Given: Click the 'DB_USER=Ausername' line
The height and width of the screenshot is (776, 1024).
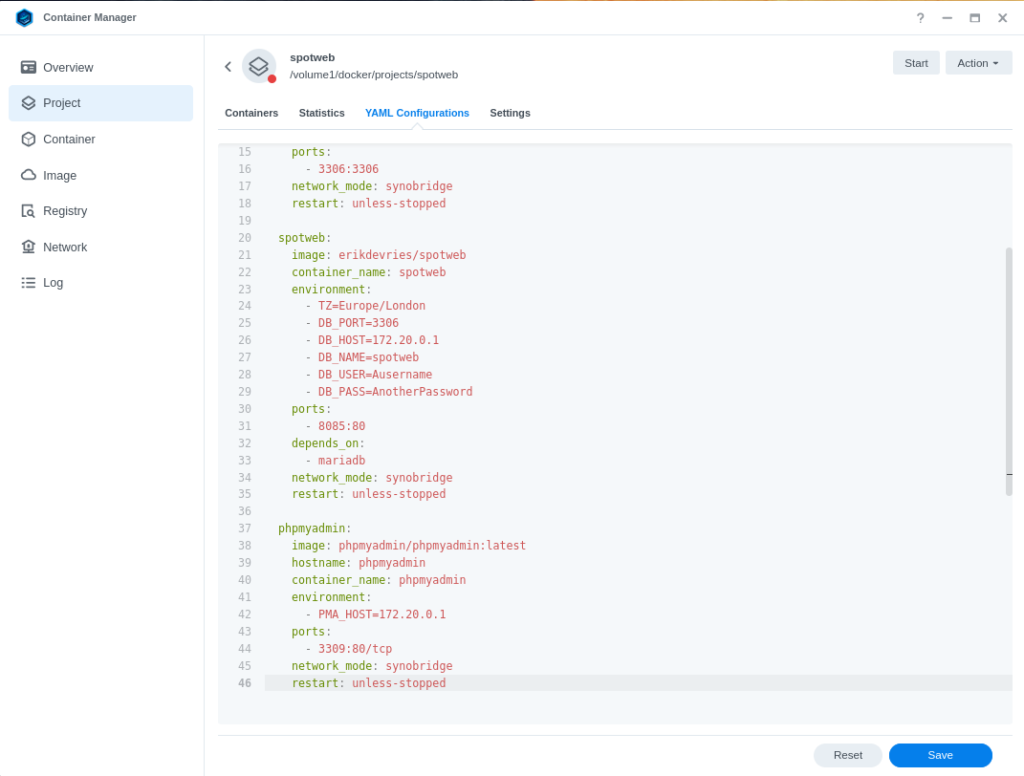Looking at the screenshot, I should tap(375, 375).
